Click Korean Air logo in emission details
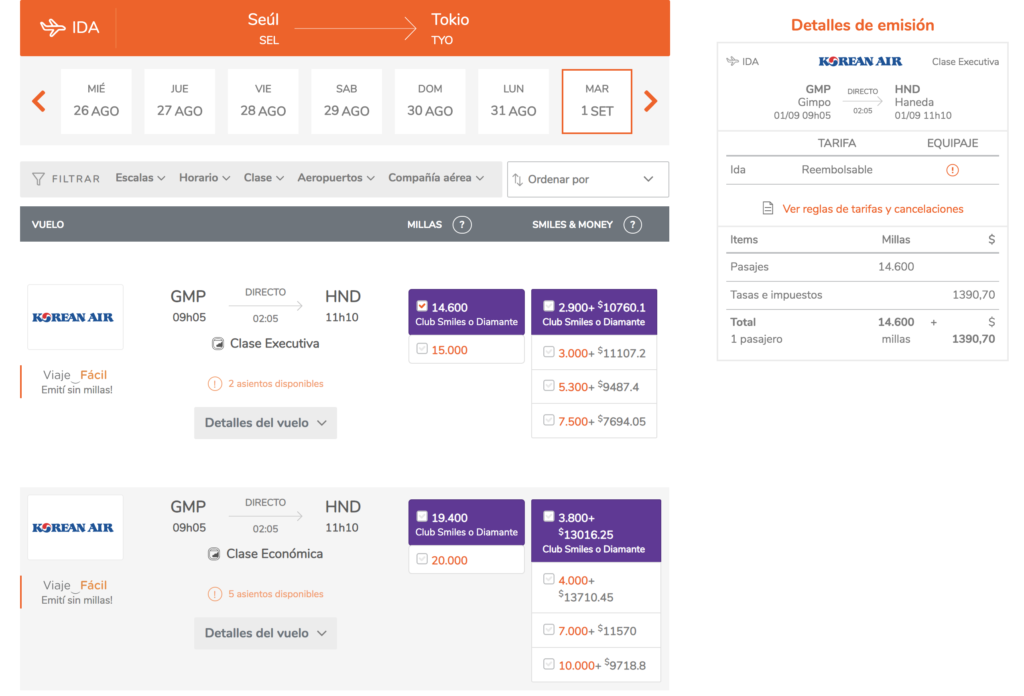 pos(860,61)
